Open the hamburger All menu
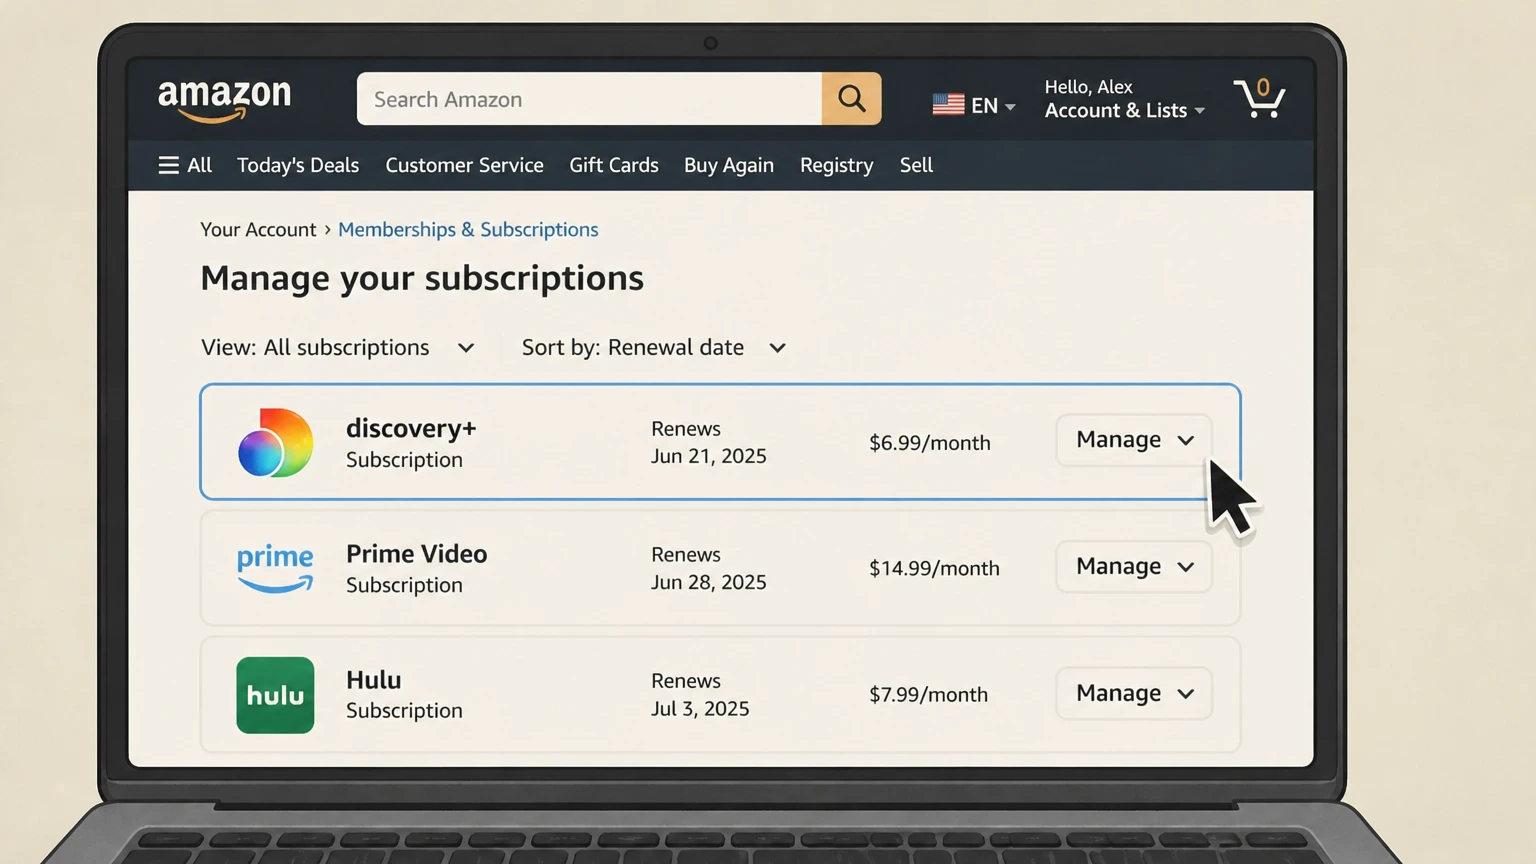The image size is (1536, 864). click(x=185, y=165)
